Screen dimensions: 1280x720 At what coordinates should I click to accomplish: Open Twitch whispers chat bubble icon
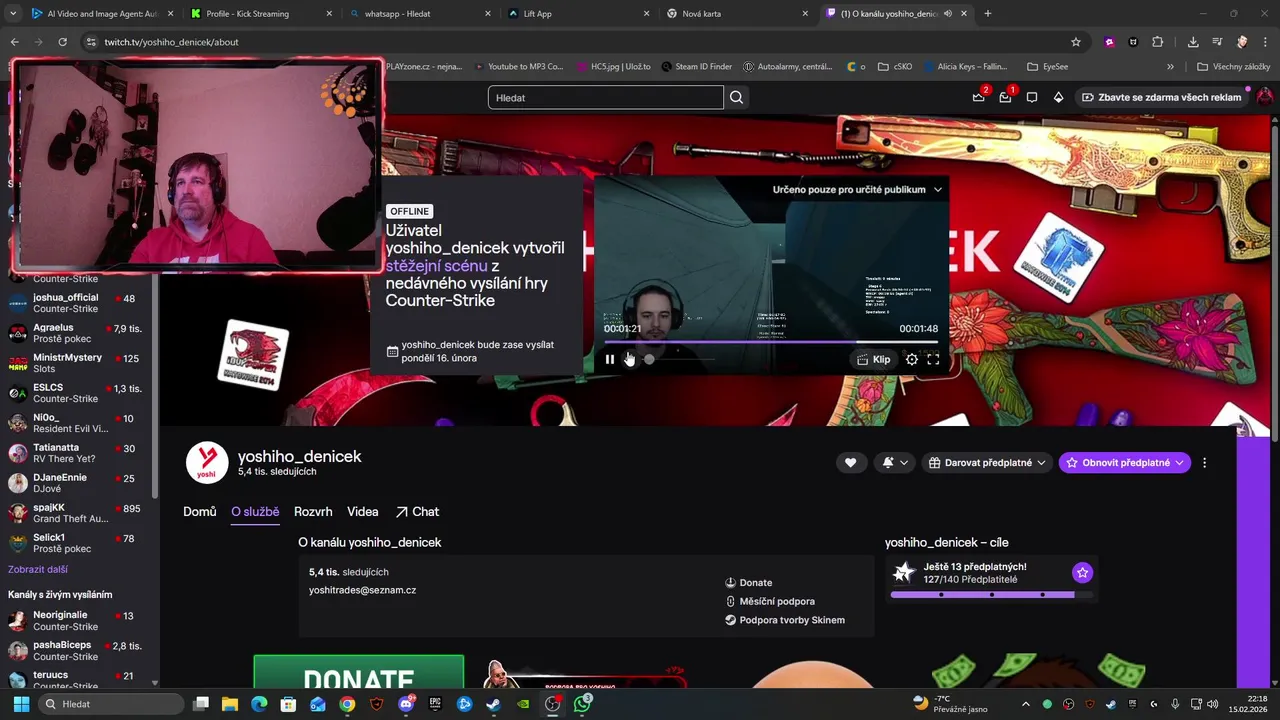click(1032, 97)
